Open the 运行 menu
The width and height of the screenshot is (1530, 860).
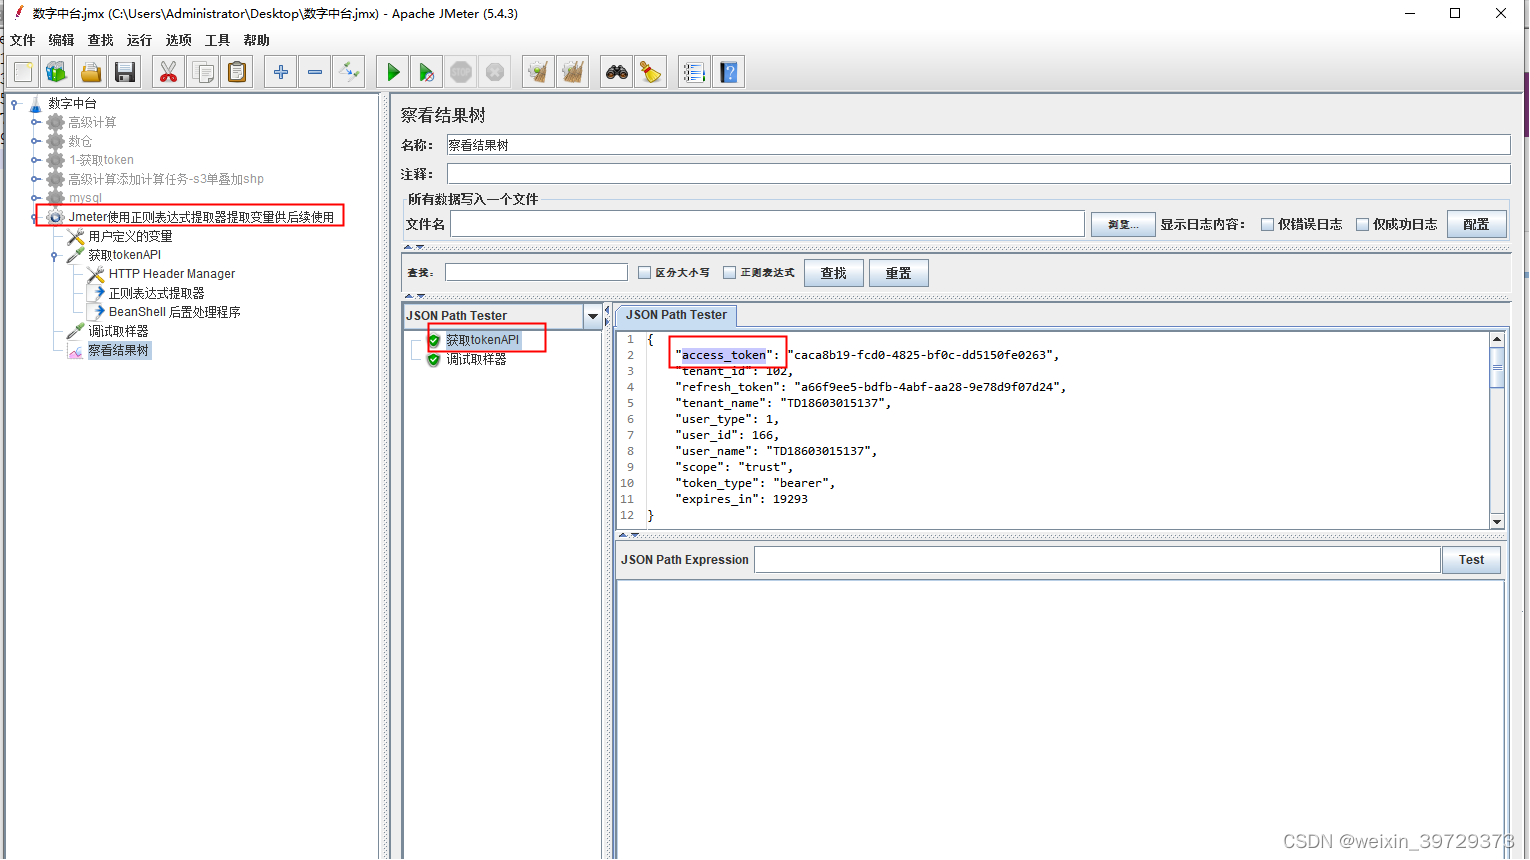(139, 40)
